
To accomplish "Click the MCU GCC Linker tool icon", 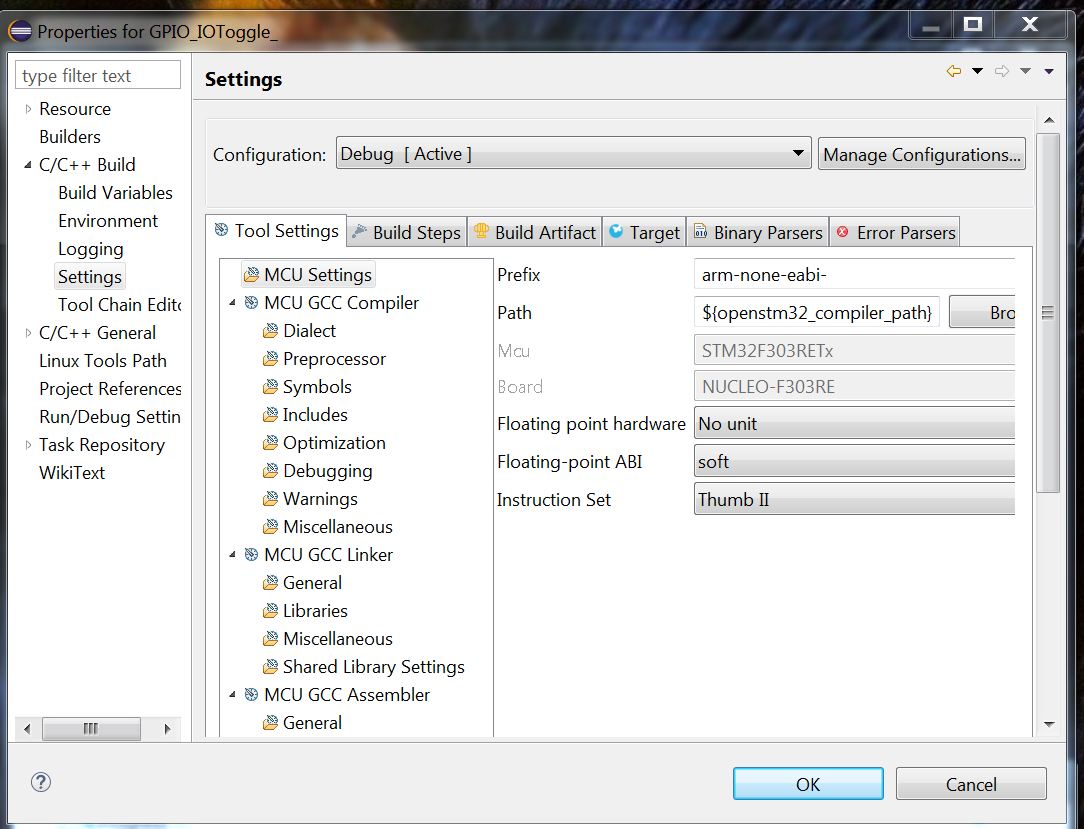I will pyautogui.click(x=252, y=555).
